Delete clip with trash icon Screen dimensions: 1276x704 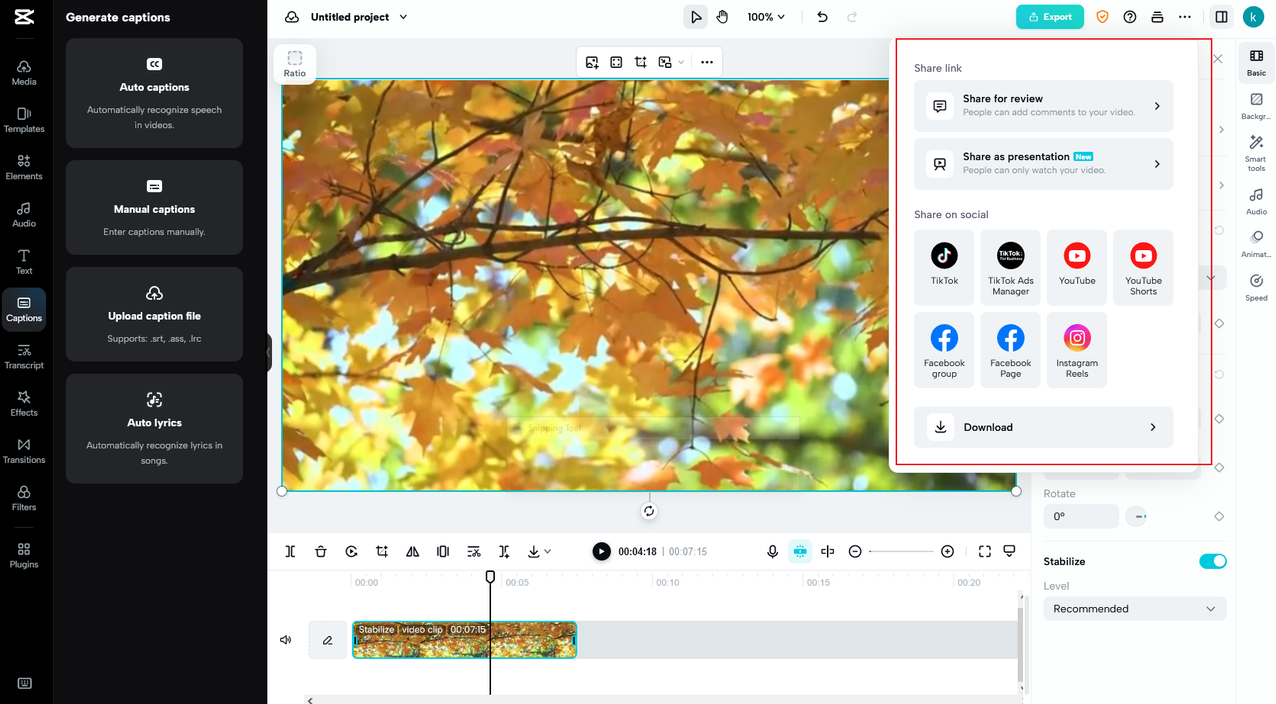321,551
